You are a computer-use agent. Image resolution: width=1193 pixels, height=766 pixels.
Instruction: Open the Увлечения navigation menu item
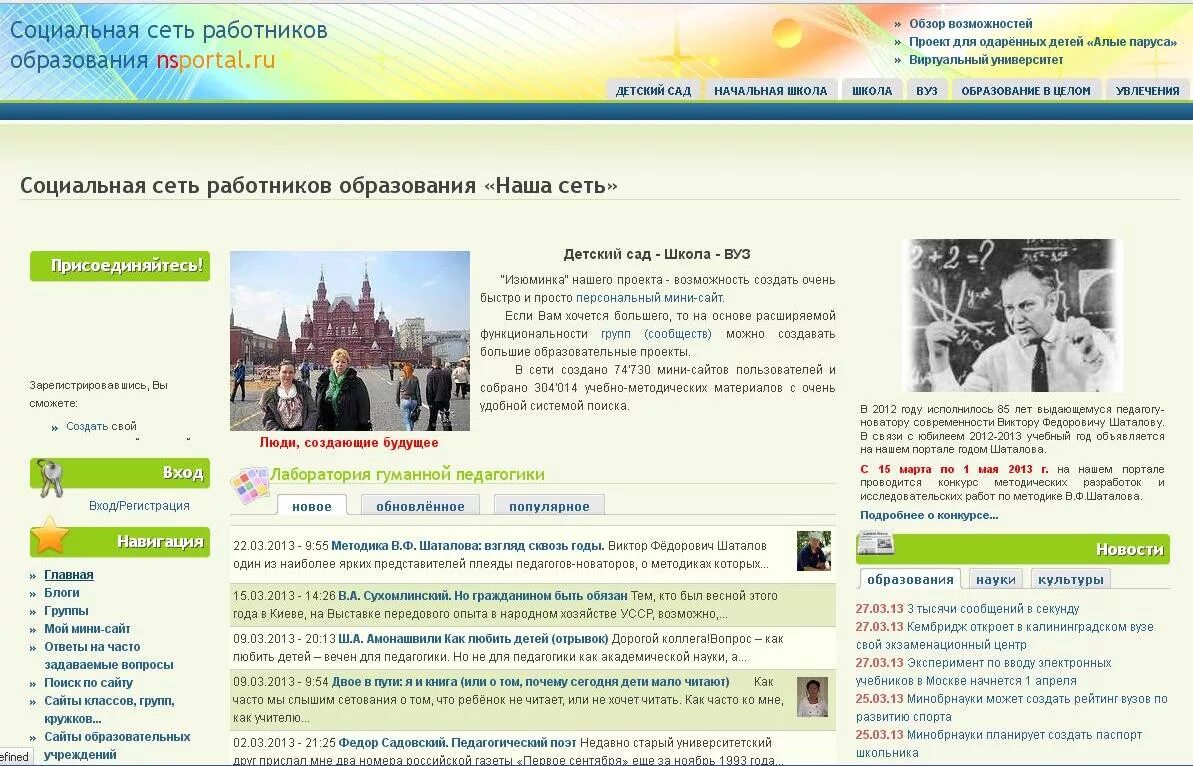1148,89
